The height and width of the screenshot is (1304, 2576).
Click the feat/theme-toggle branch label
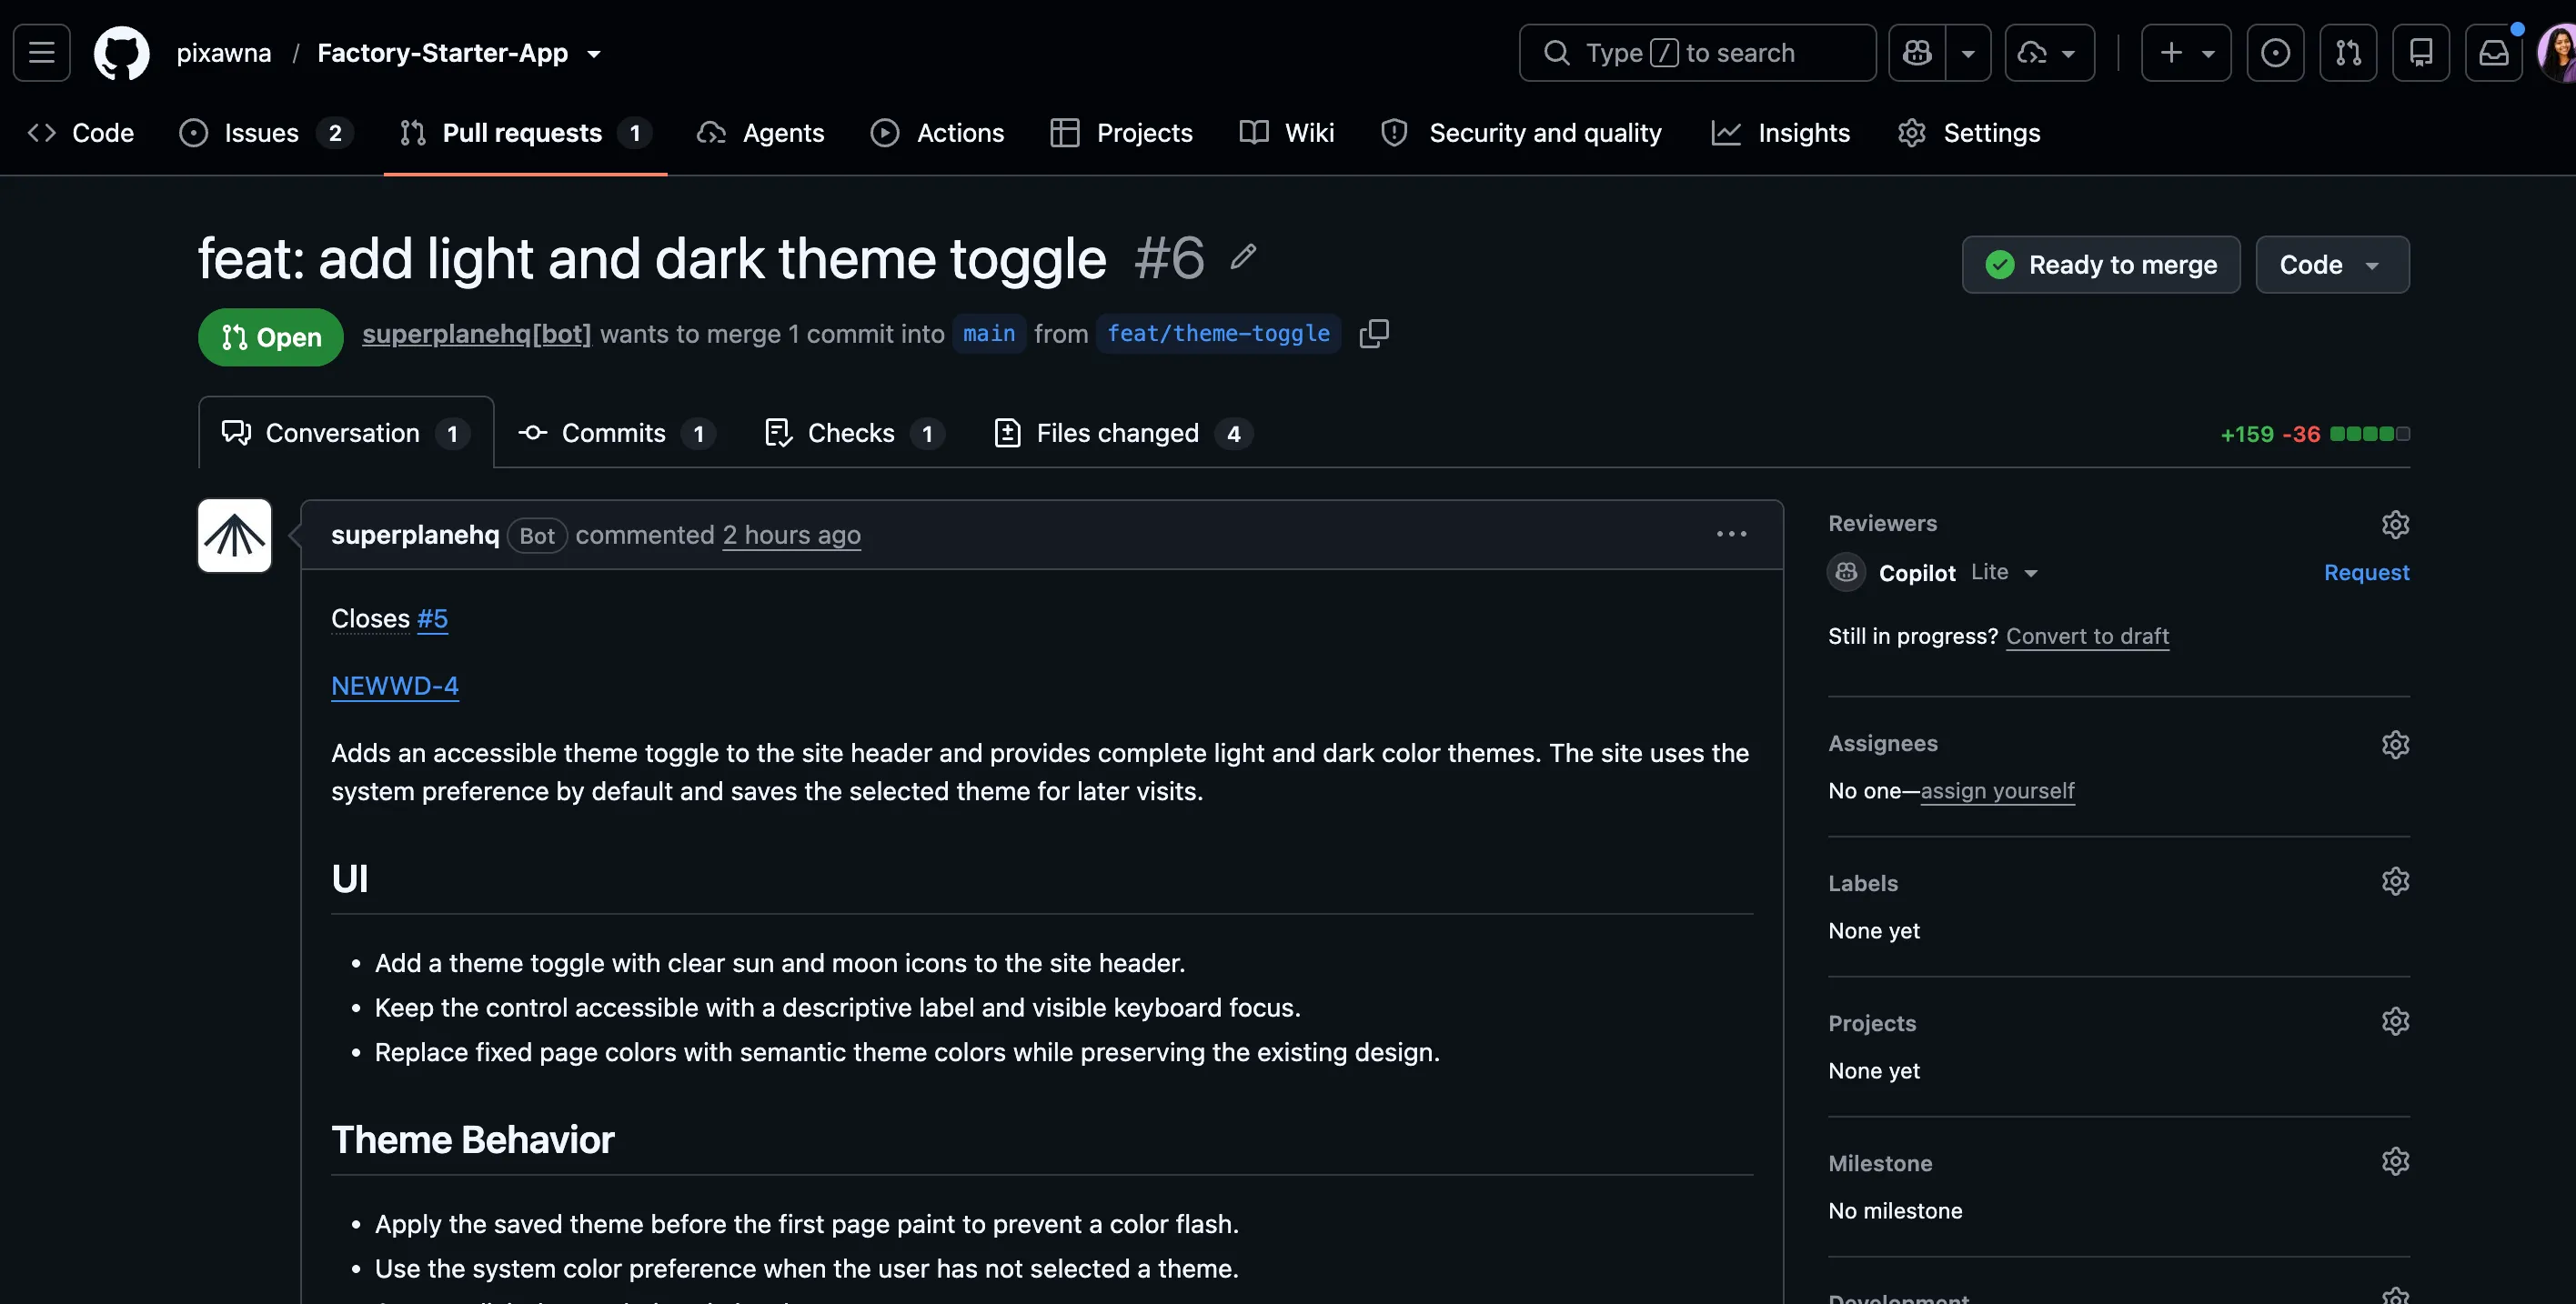1218,334
